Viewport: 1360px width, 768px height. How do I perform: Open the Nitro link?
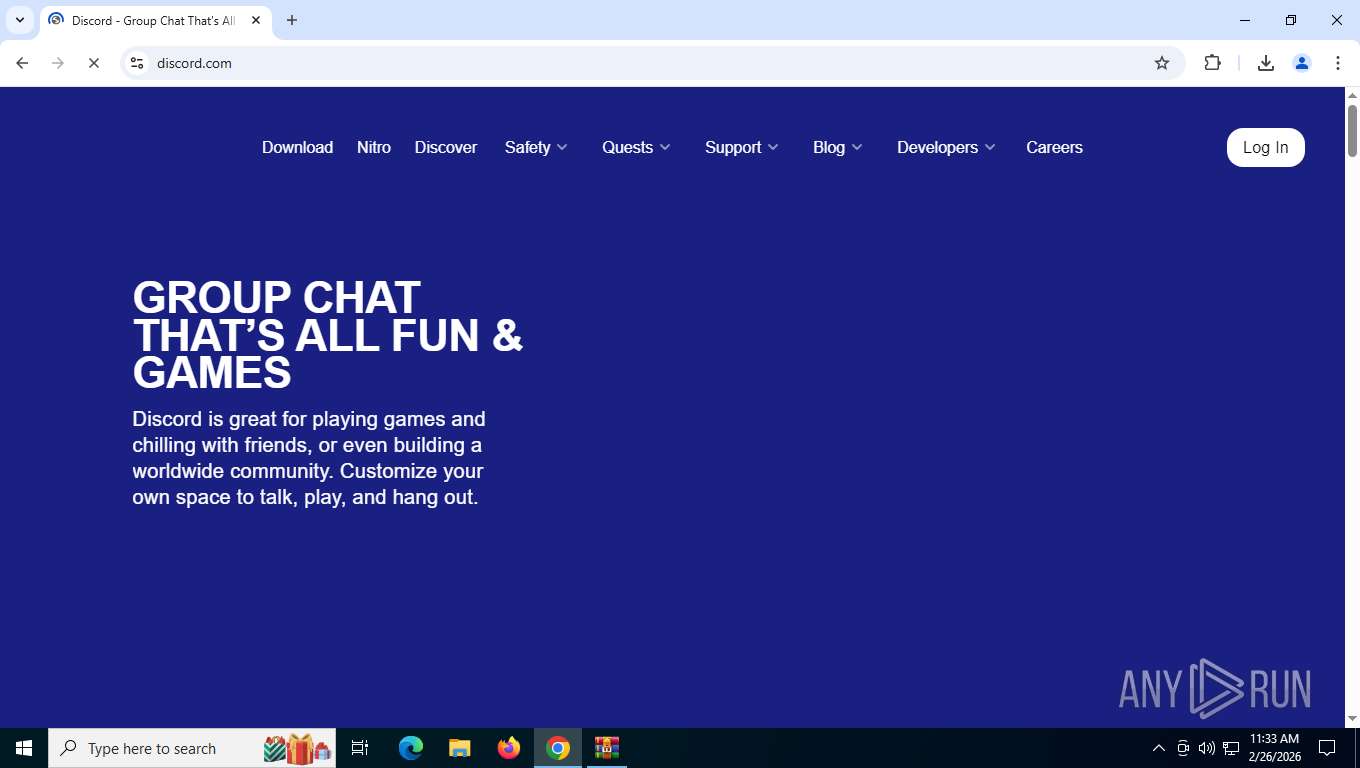pyautogui.click(x=374, y=147)
